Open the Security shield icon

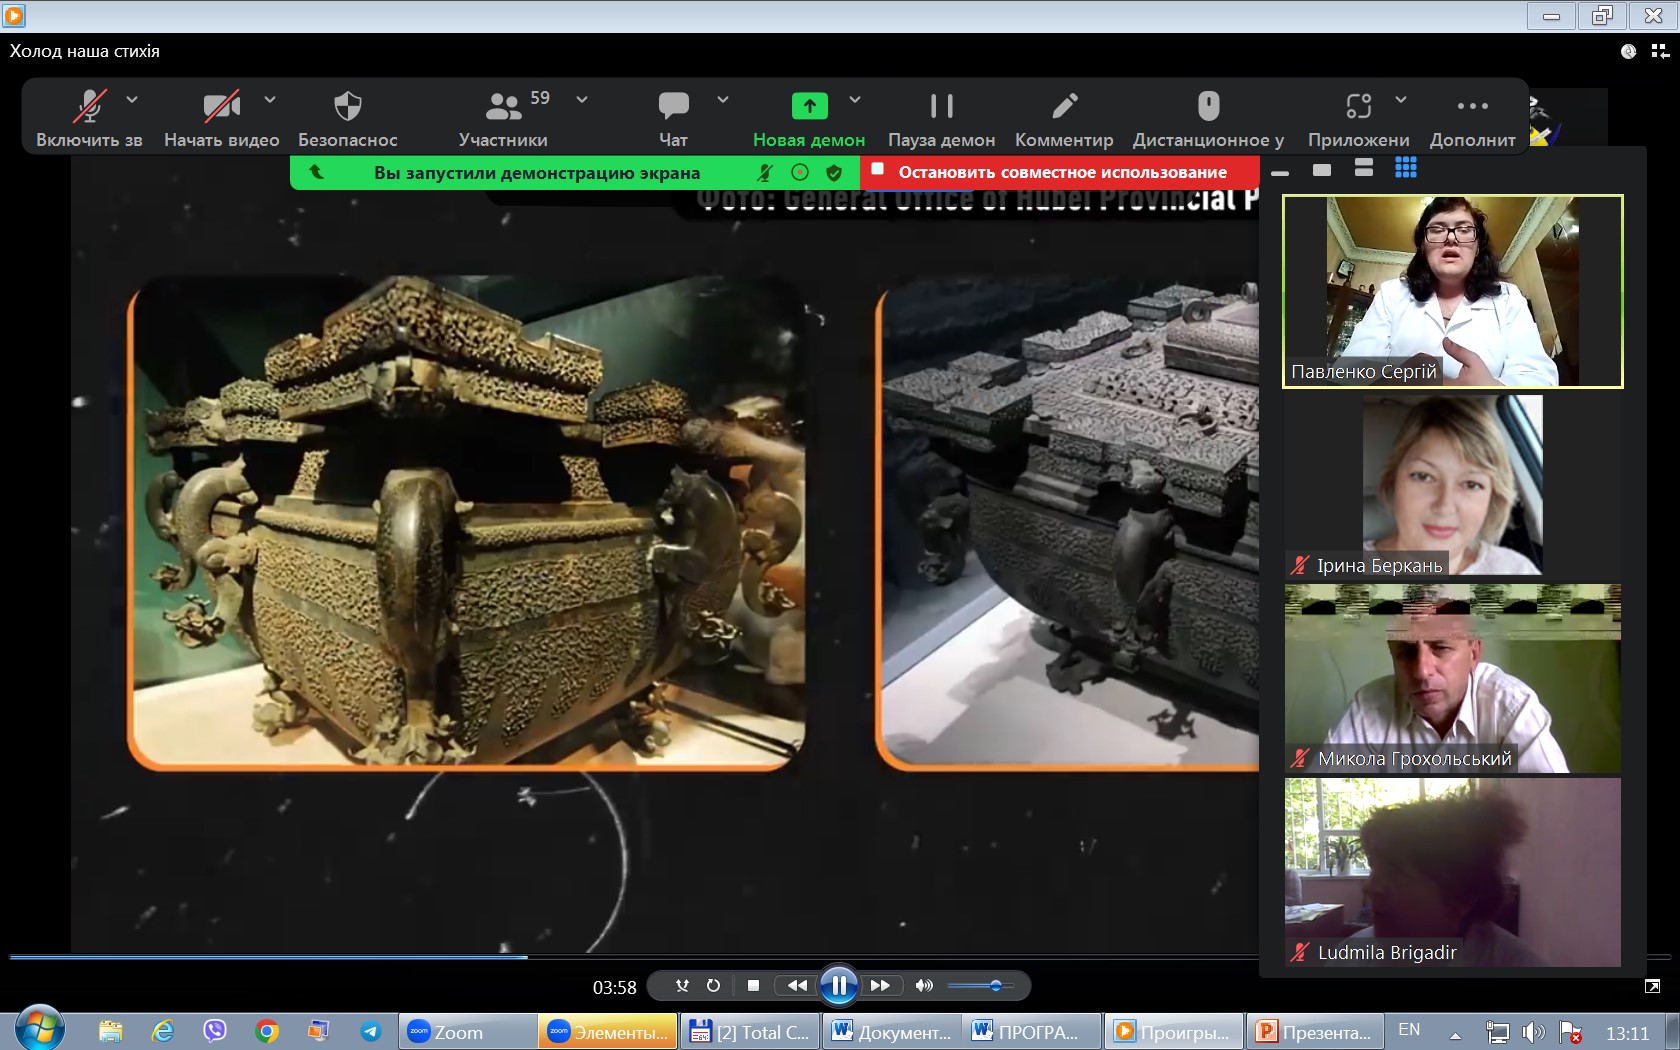(x=347, y=106)
